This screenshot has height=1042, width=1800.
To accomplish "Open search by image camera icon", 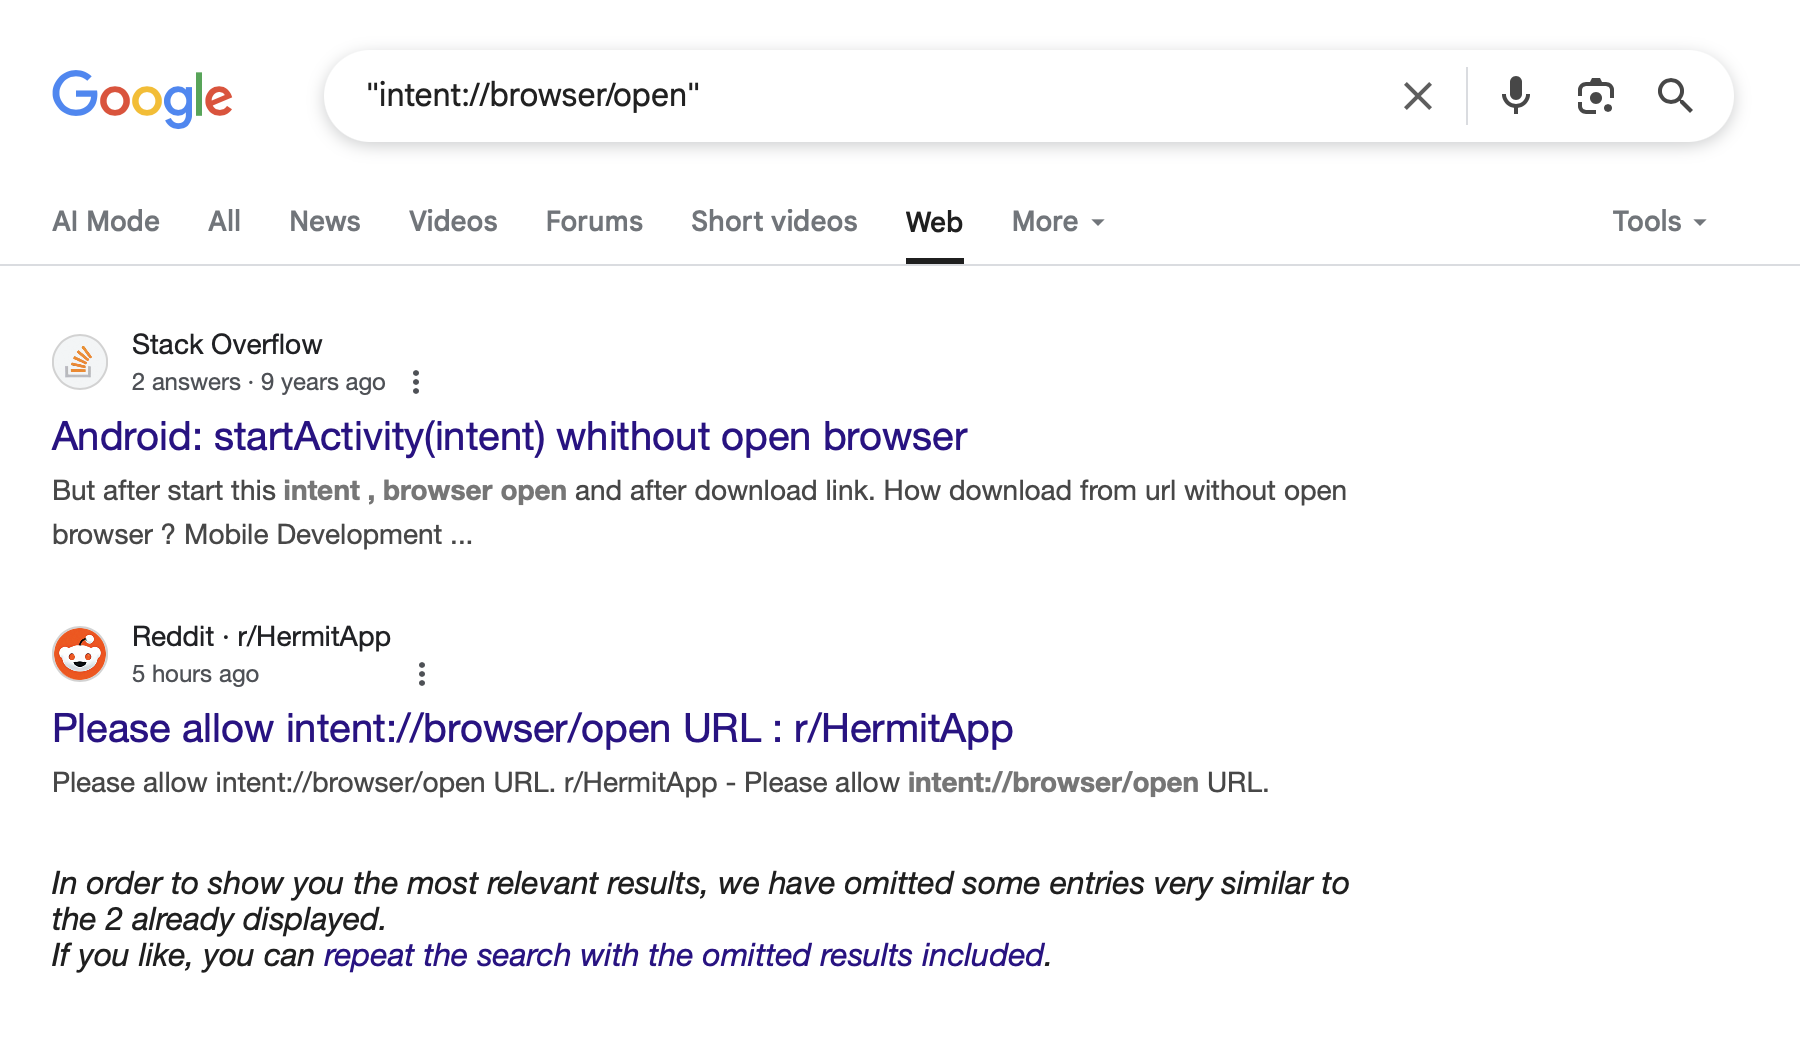I will pos(1595,96).
